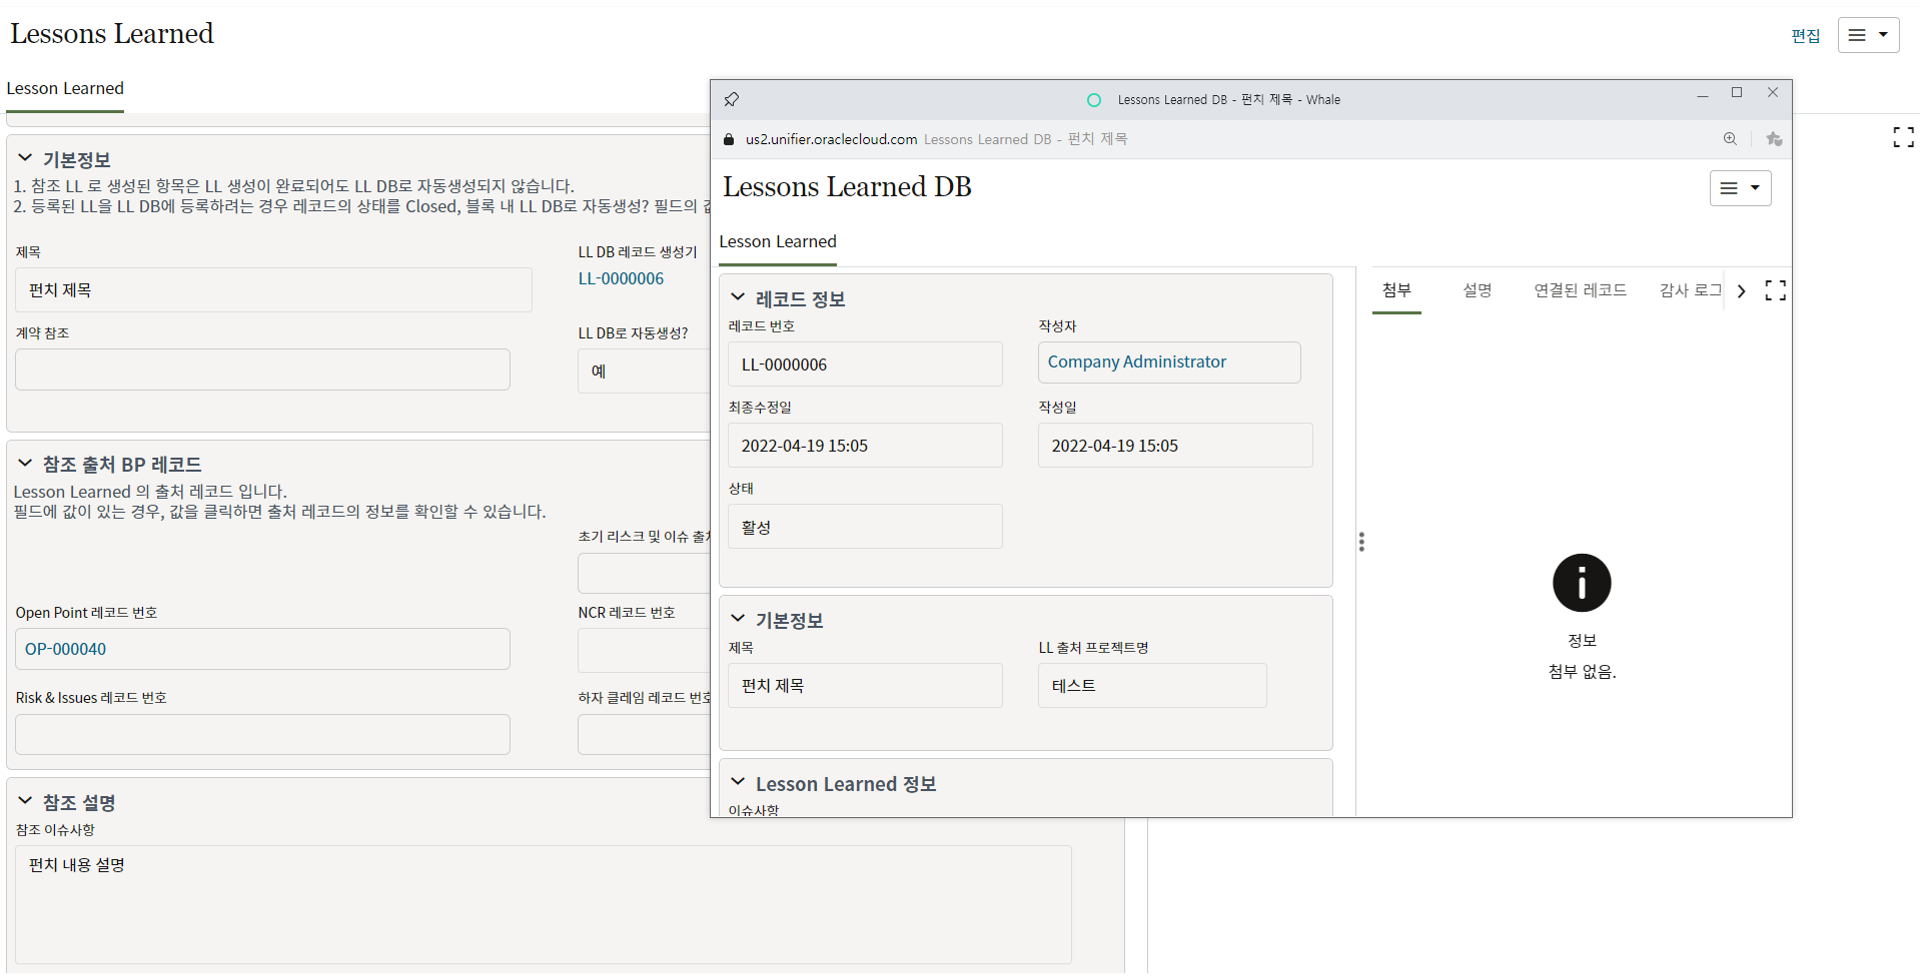Collapse the 참조 출처 BP 레코드 section
The width and height of the screenshot is (1920, 980).
click(25, 463)
